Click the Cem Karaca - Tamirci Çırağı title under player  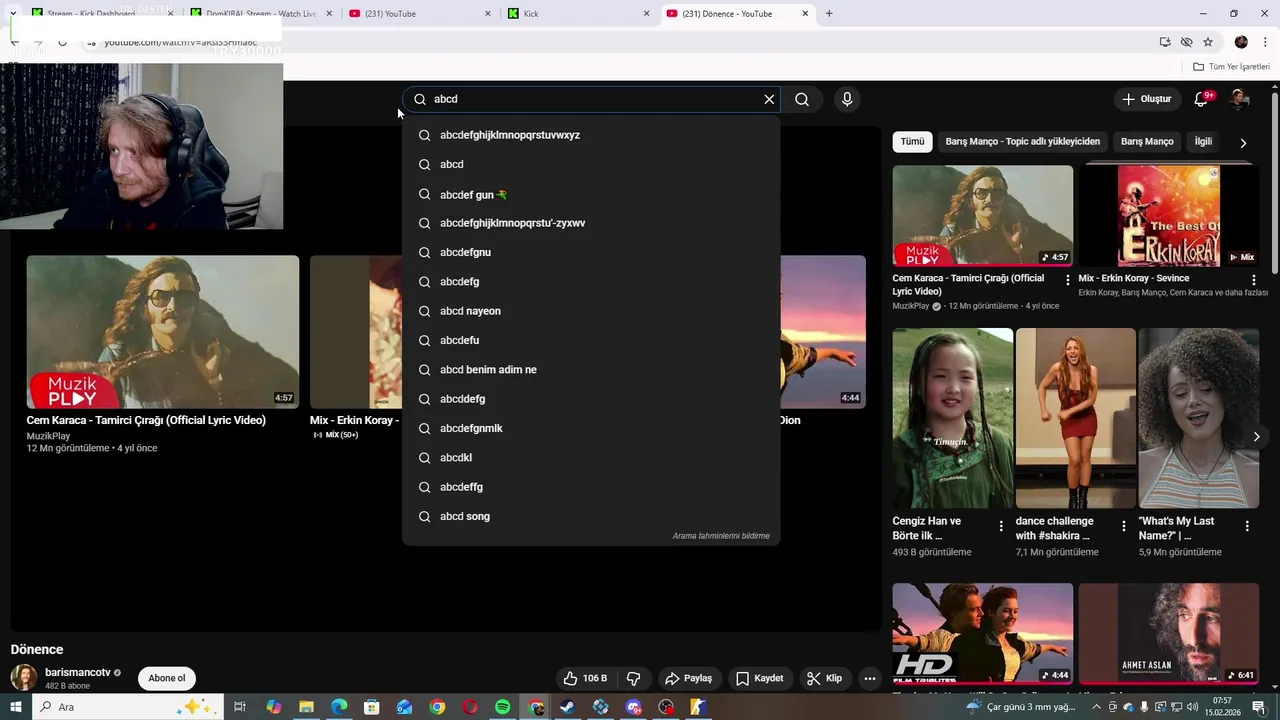click(x=146, y=420)
